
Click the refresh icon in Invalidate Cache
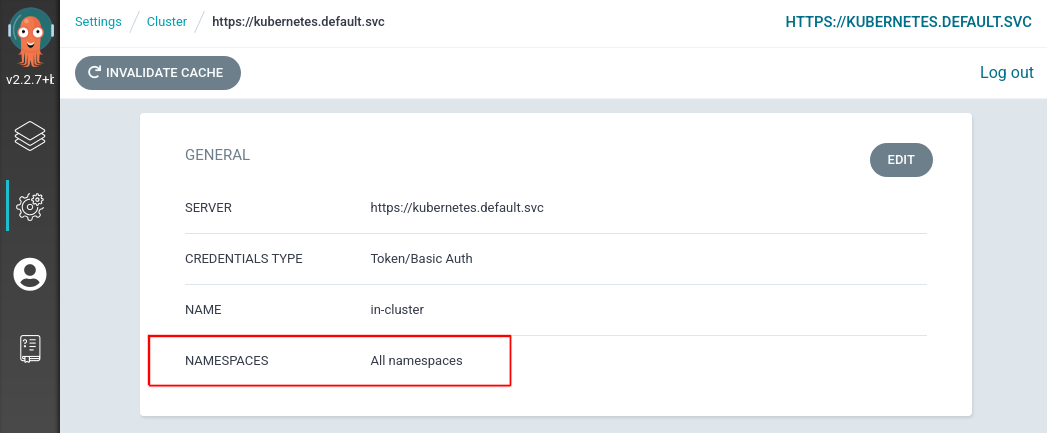click(x=95, y=73)
